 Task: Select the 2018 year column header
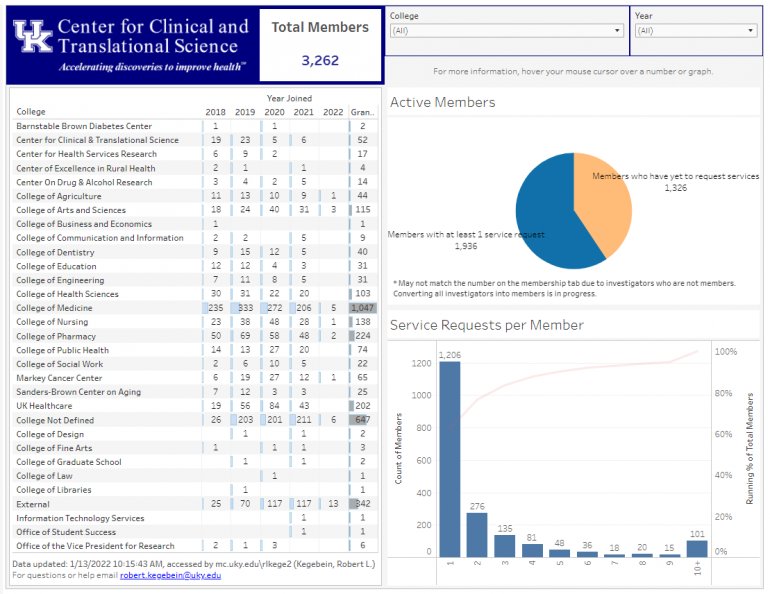click(216, 112)
